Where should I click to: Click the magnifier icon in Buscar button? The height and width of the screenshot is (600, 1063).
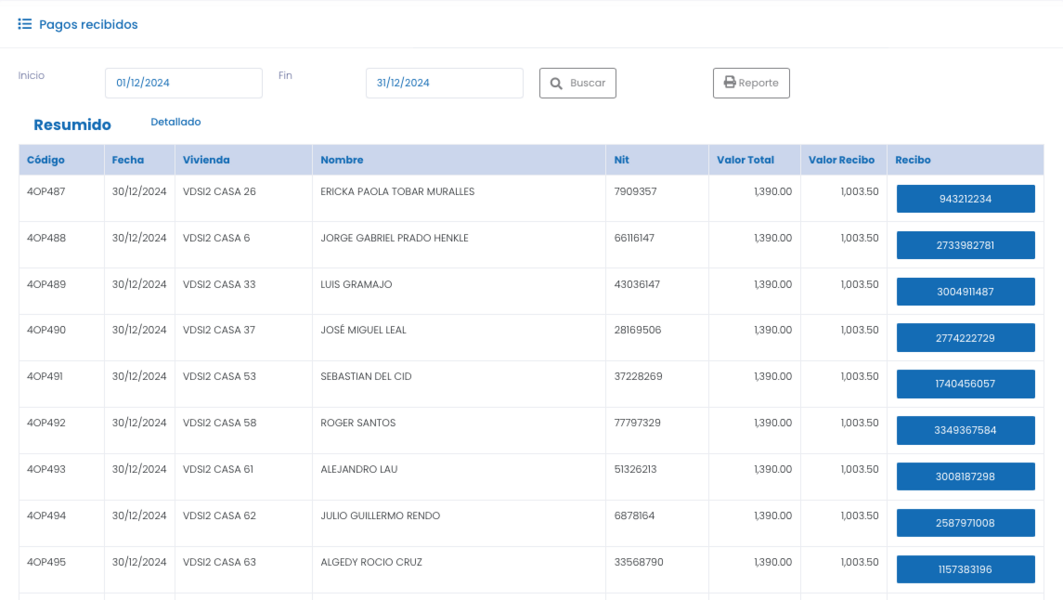557,83
